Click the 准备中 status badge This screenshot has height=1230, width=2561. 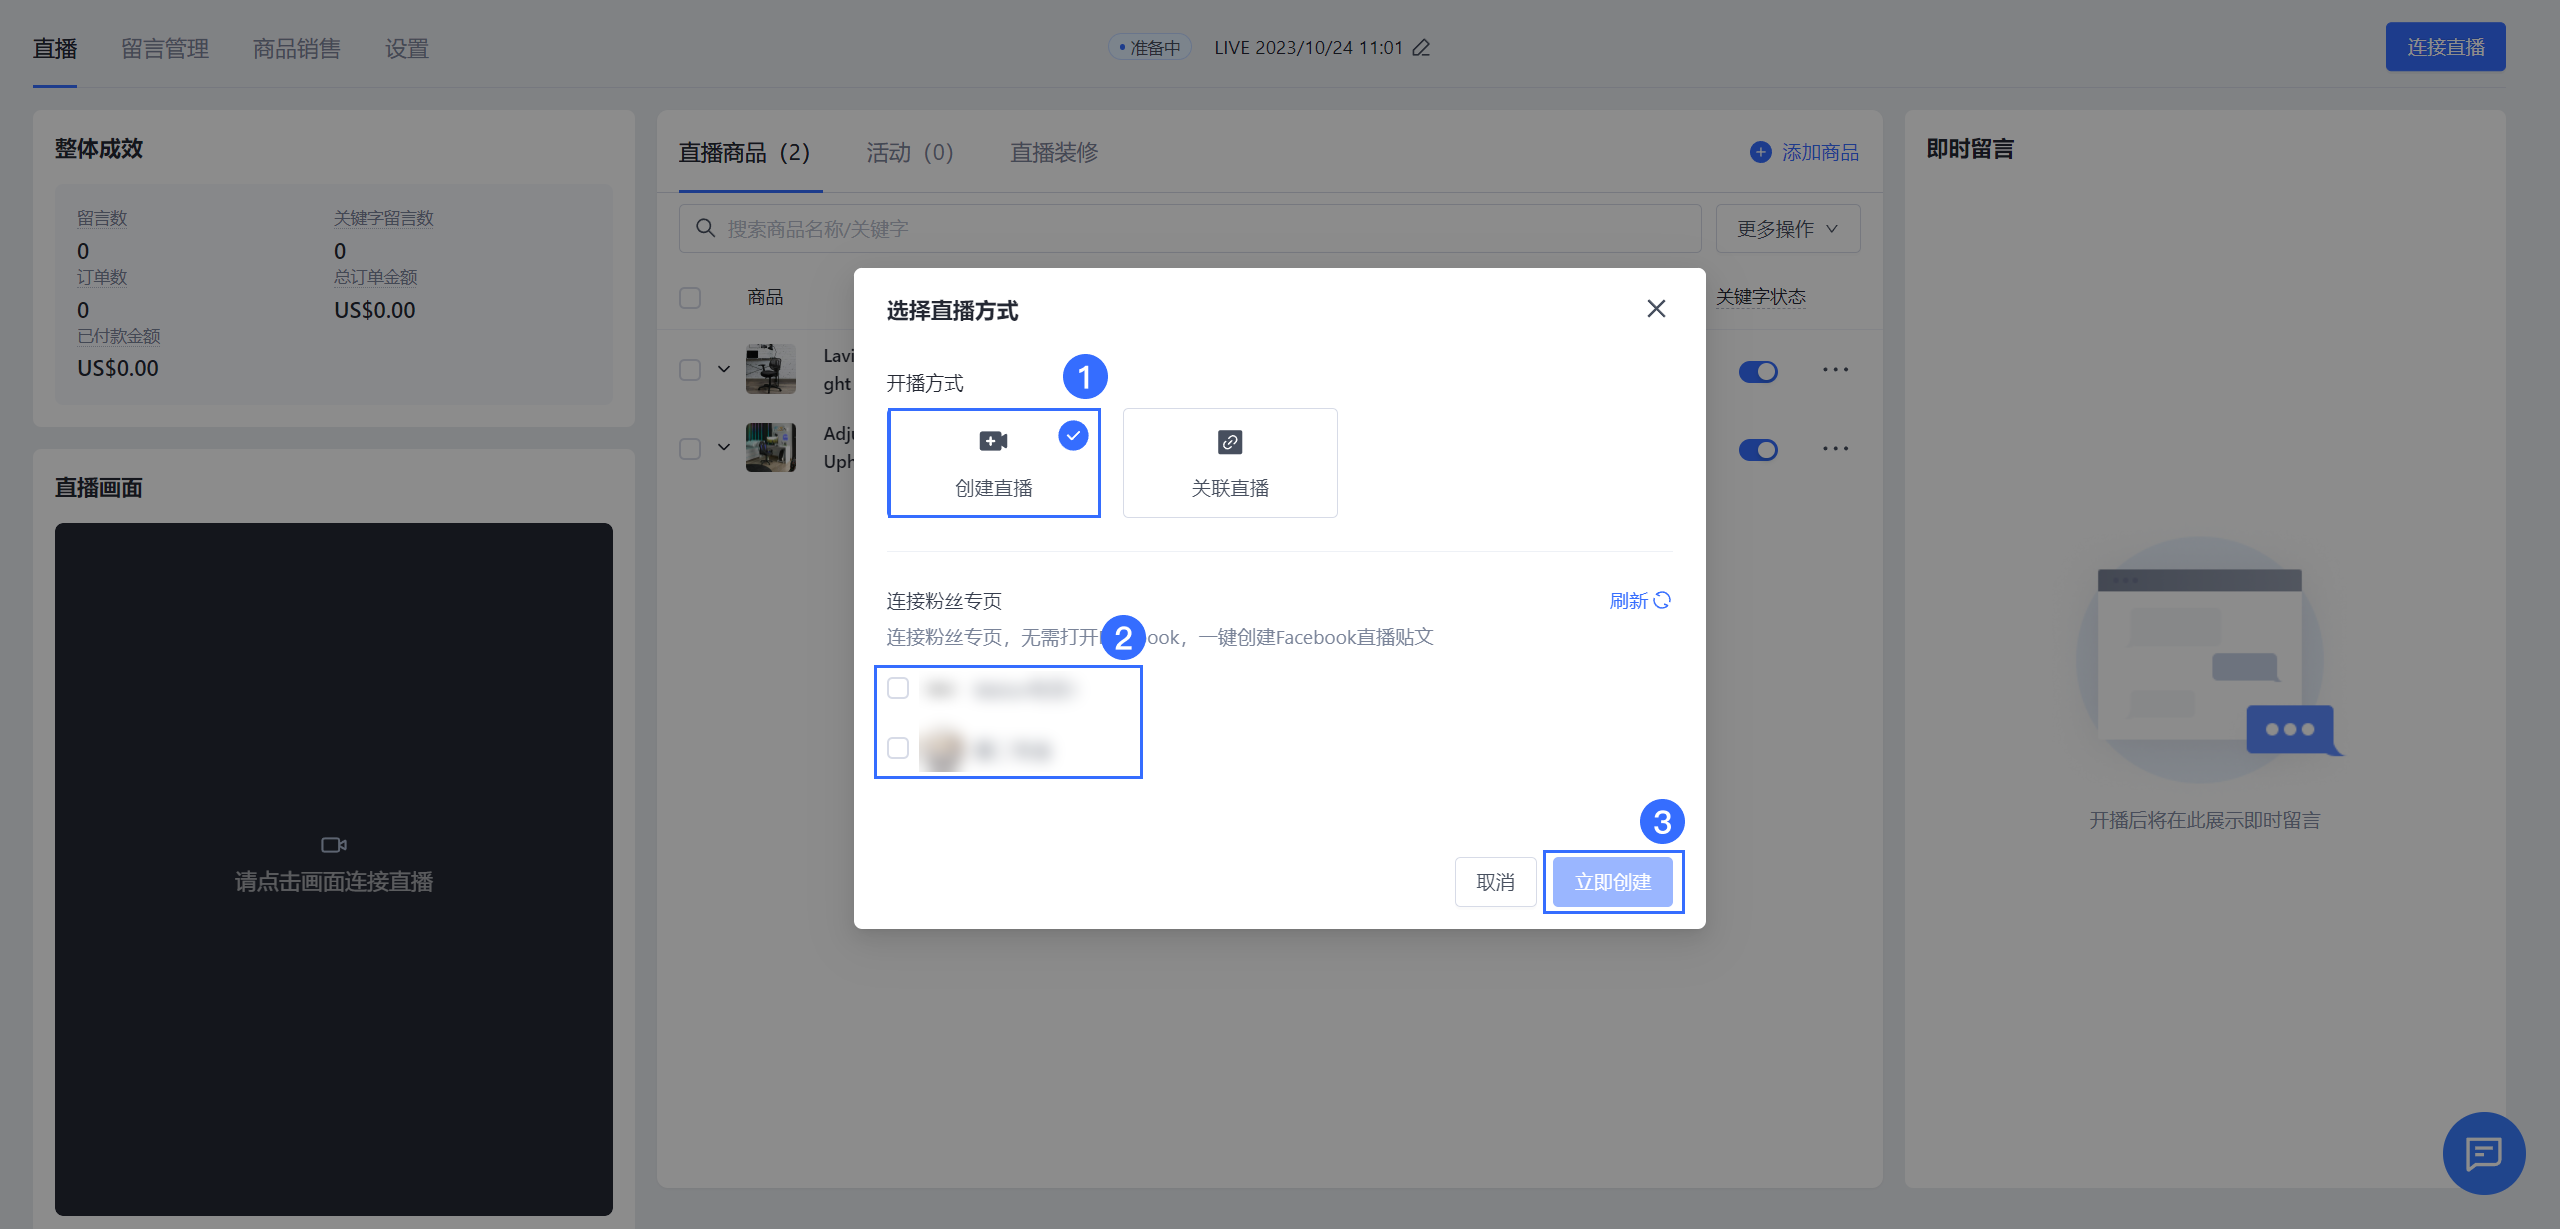pos(1149,48)
